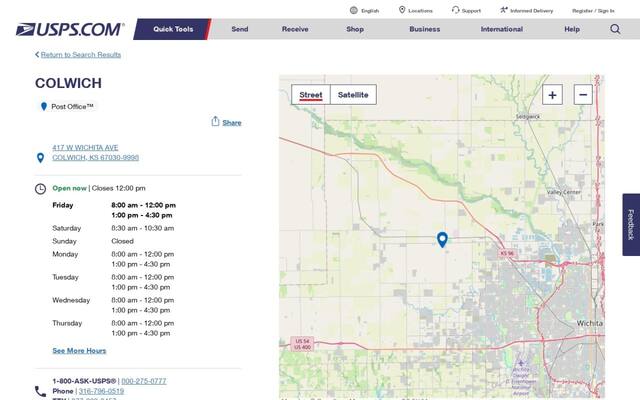This screenshot has width=640, height=400.
Task: Click the Post Office type pin icon
Action: point(44,107)
